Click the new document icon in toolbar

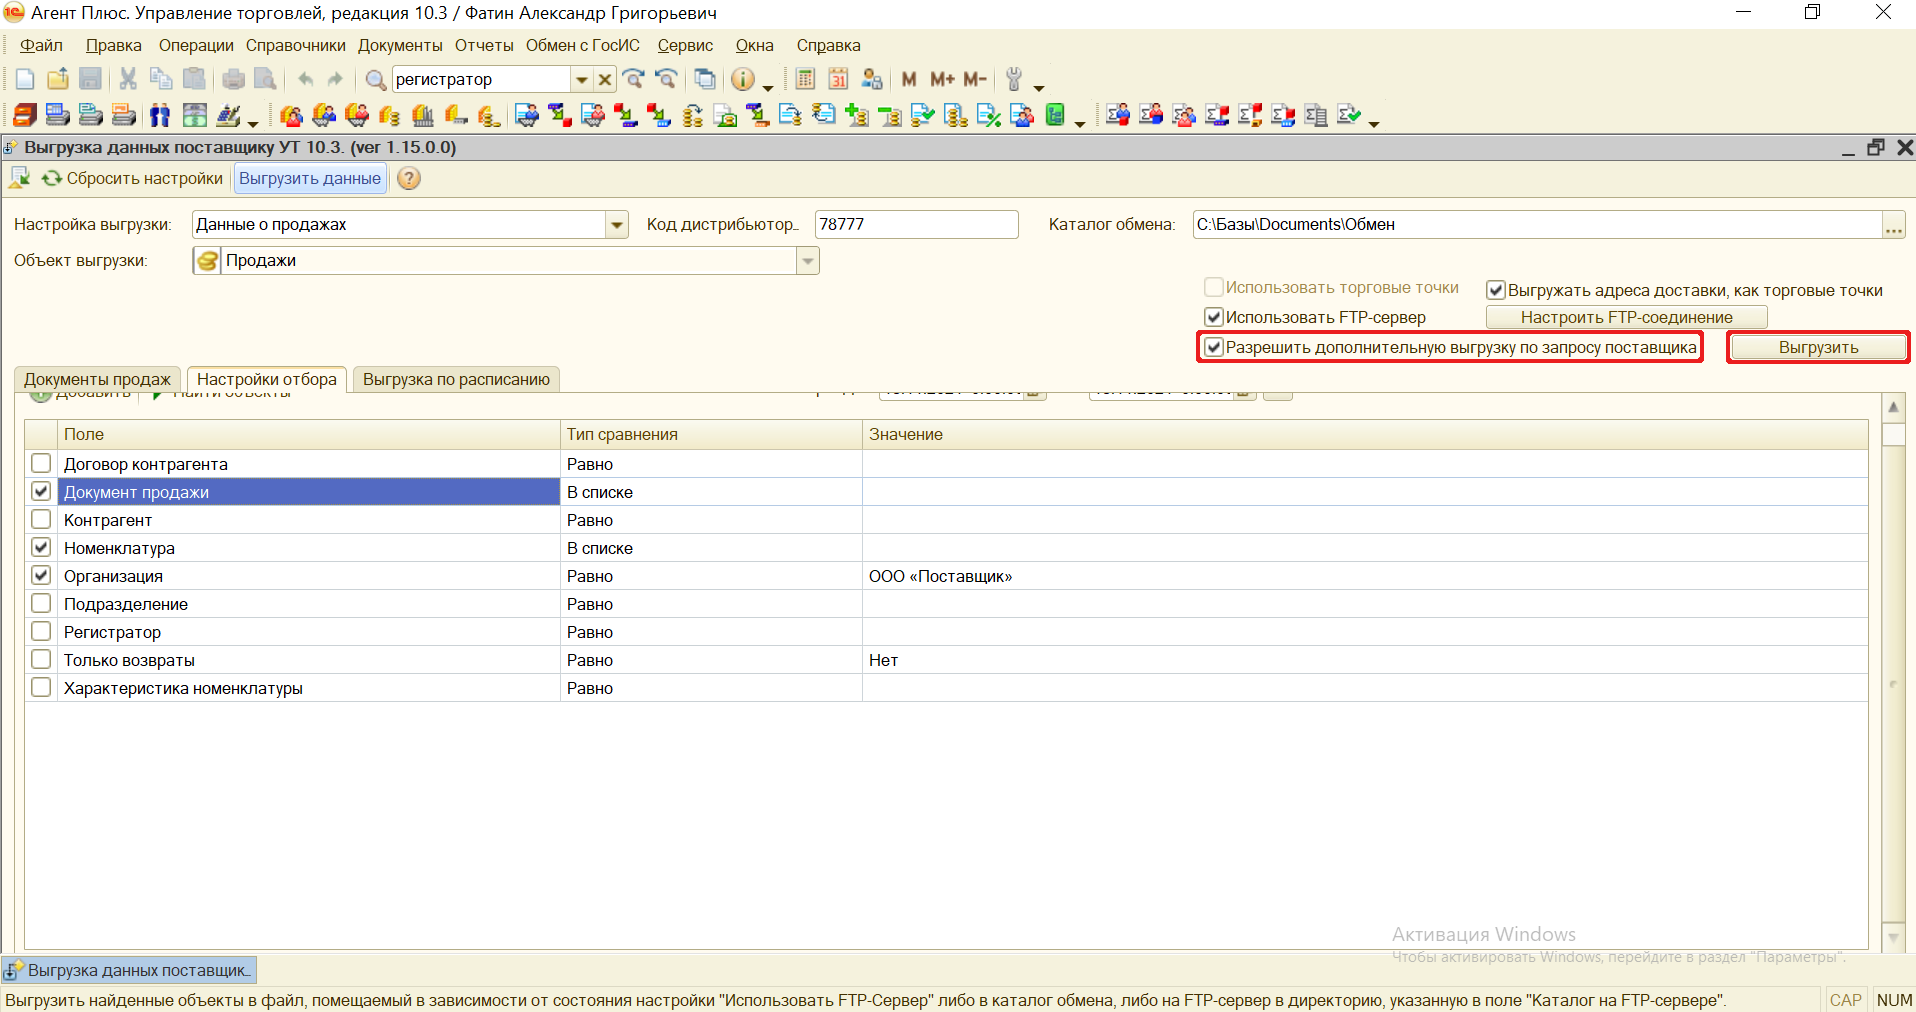point(25,79)
